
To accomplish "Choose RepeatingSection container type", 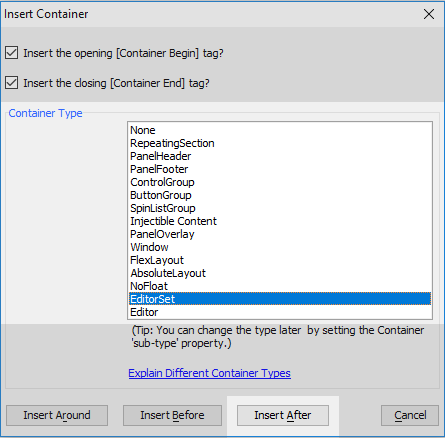I will coord(280,143).
